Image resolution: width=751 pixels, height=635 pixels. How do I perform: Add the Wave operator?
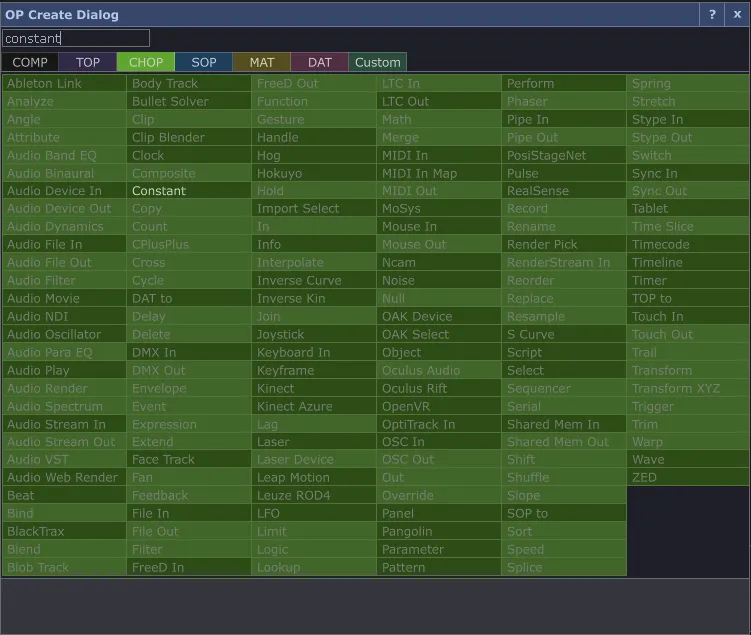pos(688,459)
